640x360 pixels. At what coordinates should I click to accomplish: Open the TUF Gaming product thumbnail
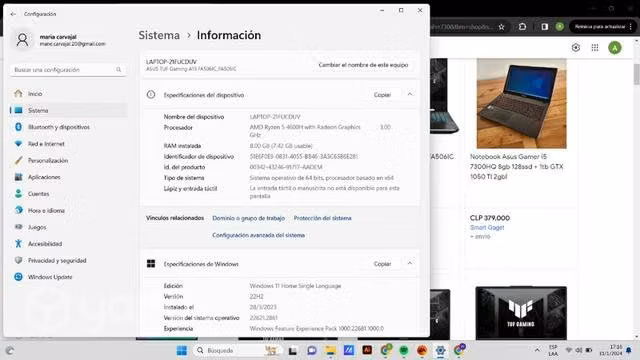[x=521, y=313]
